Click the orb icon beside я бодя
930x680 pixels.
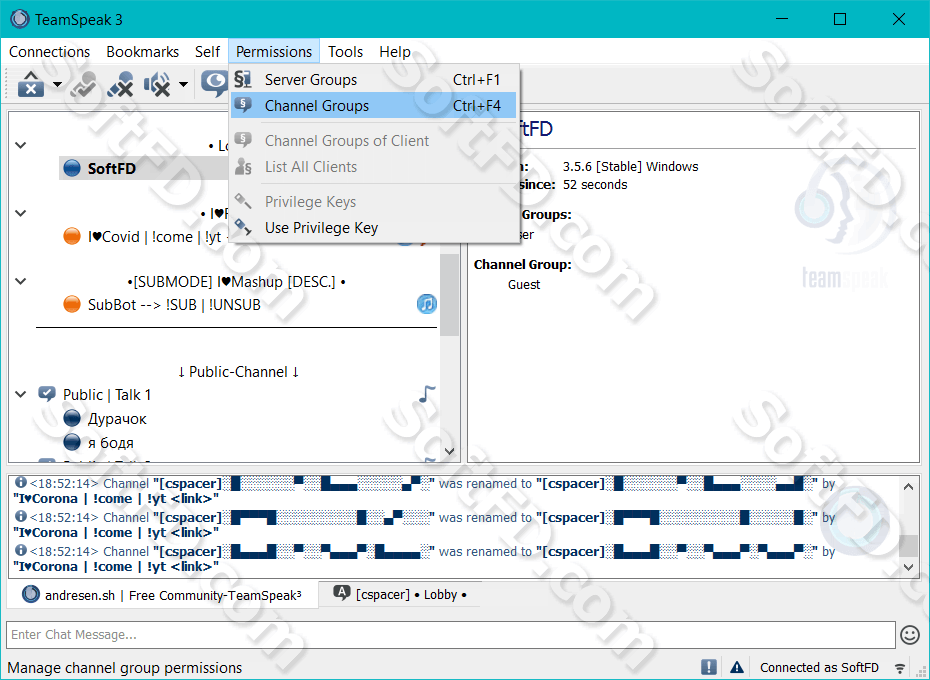click(72, 442)
